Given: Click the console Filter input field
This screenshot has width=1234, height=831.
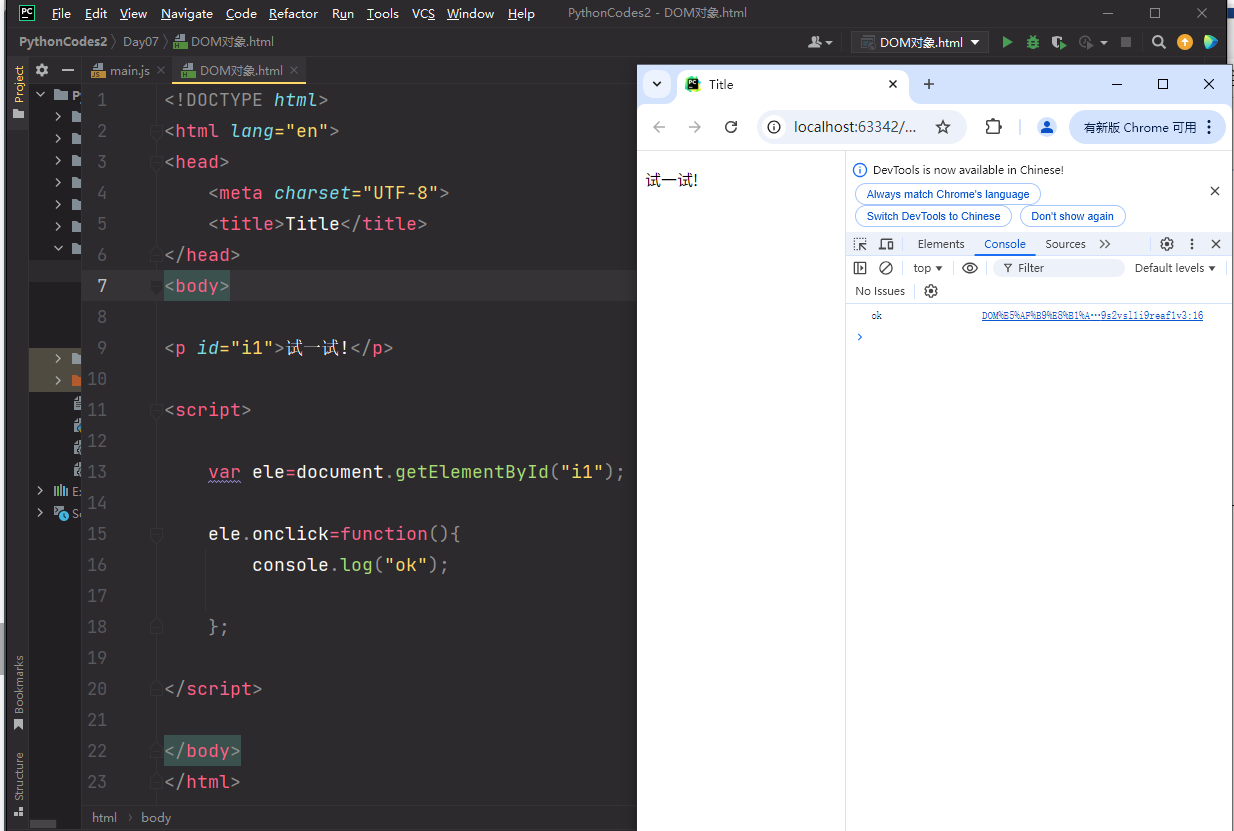Looking at the screenshot, I should 1059,268.
